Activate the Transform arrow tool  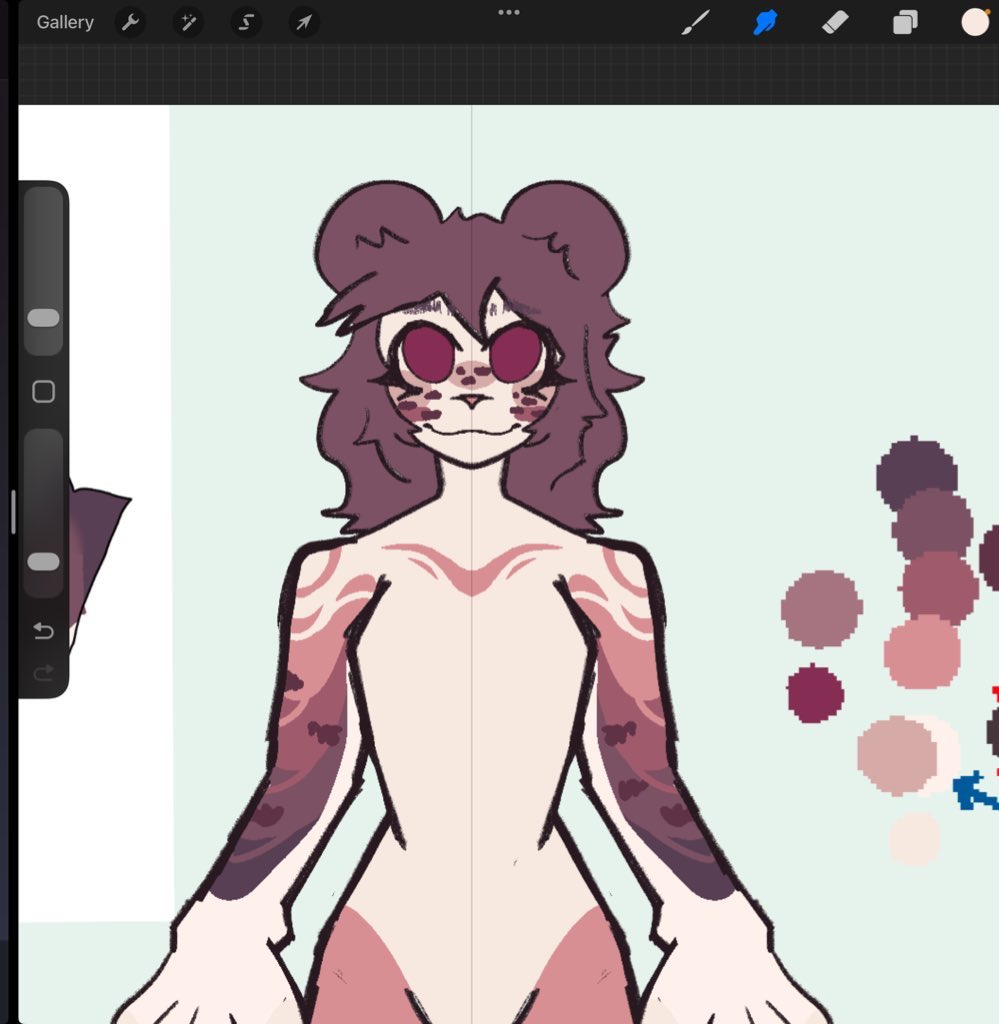[304, 22]
